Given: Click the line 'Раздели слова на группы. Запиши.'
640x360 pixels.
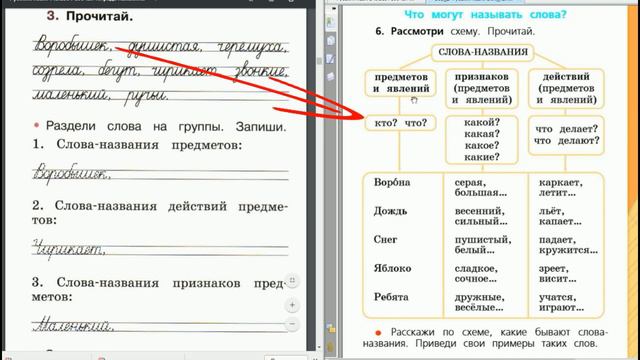Looking at the screenshot, I should click(x=166, y=127).
